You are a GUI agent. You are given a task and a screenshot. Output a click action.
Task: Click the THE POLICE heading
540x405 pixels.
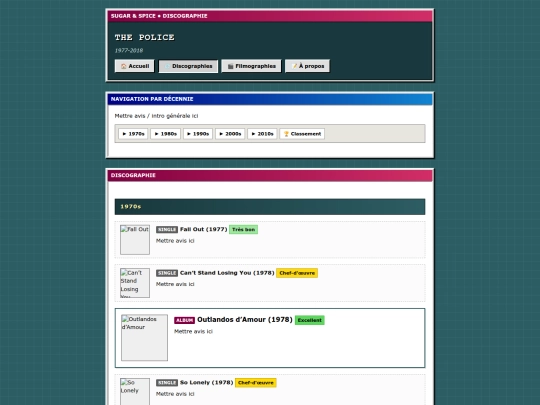tap(145, 37)
